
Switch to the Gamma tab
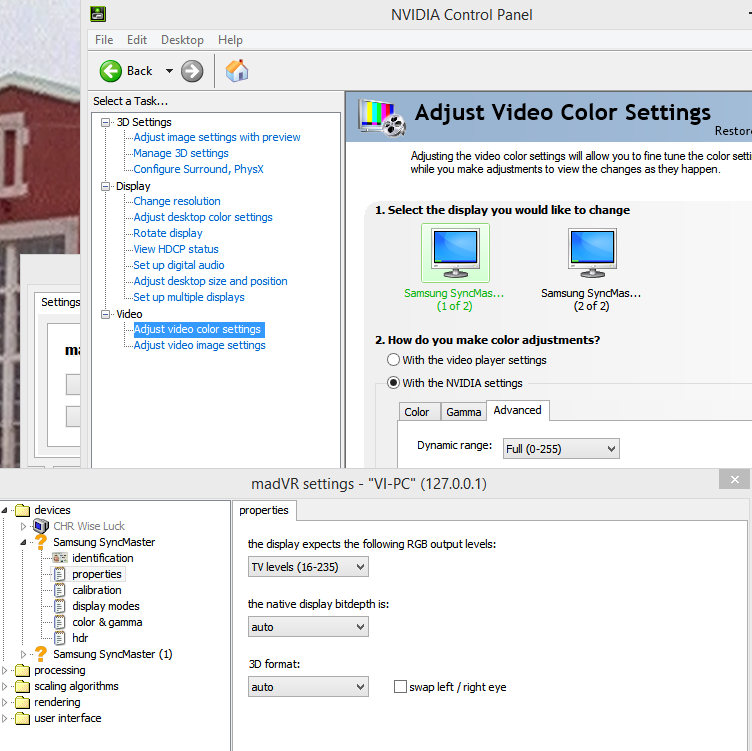[463, 412]
